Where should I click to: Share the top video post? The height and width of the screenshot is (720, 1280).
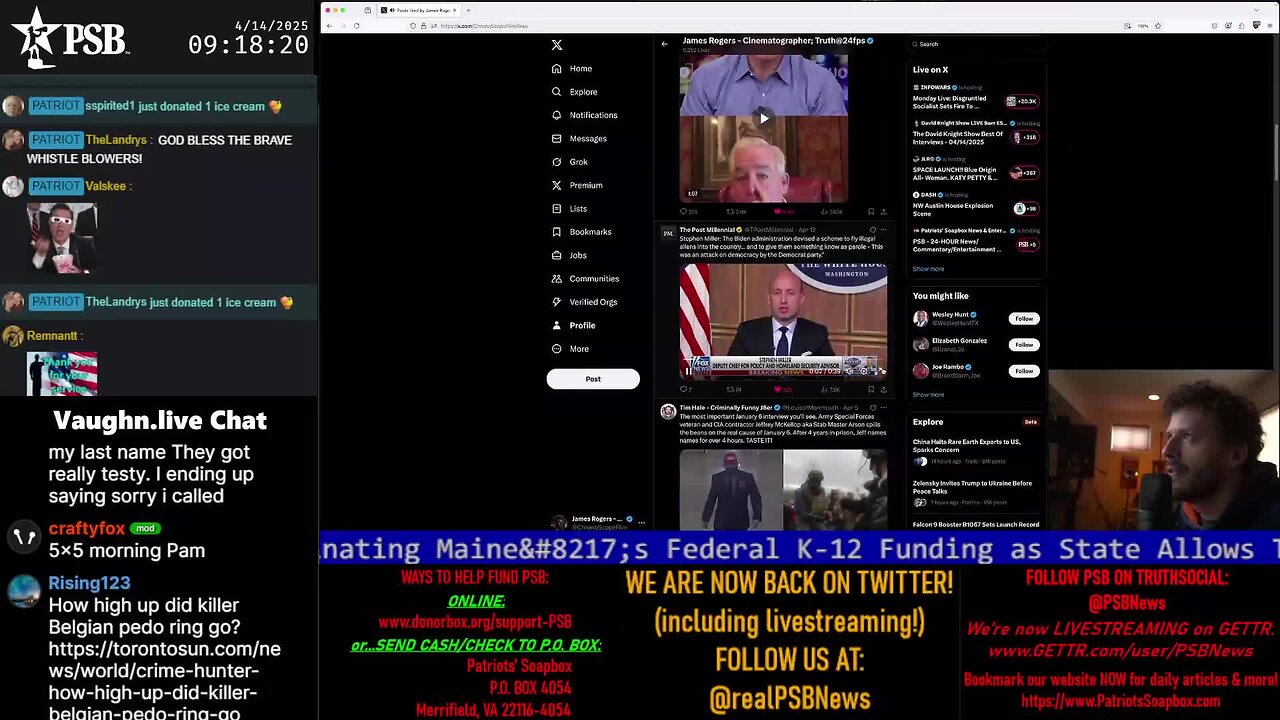coord(883,212)
